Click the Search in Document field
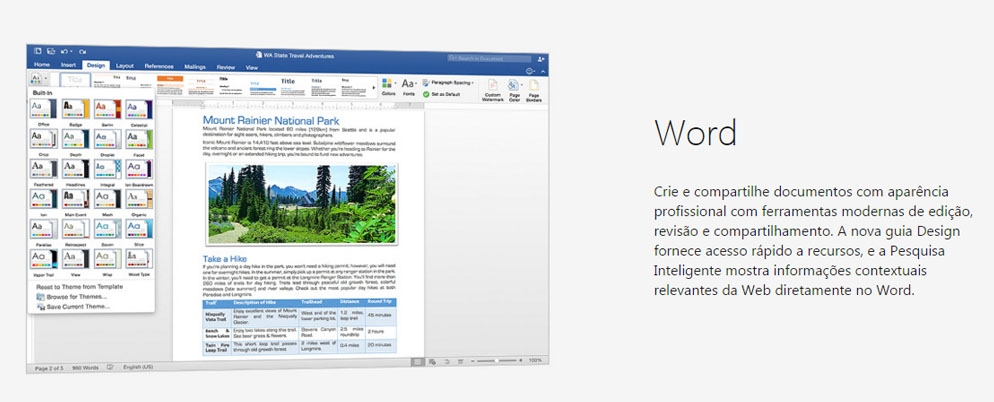The height and width of the screenshot is (402, 994). click(489, 58)
